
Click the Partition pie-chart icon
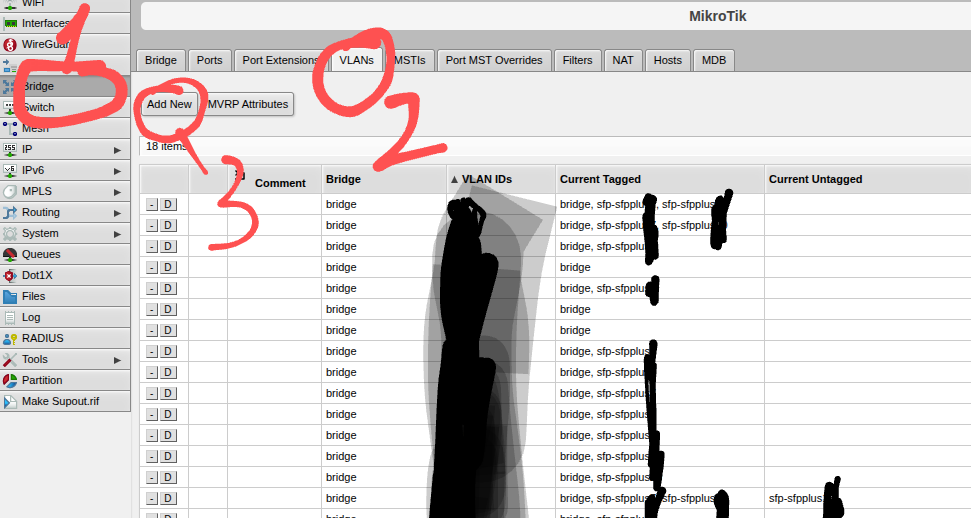10,381
